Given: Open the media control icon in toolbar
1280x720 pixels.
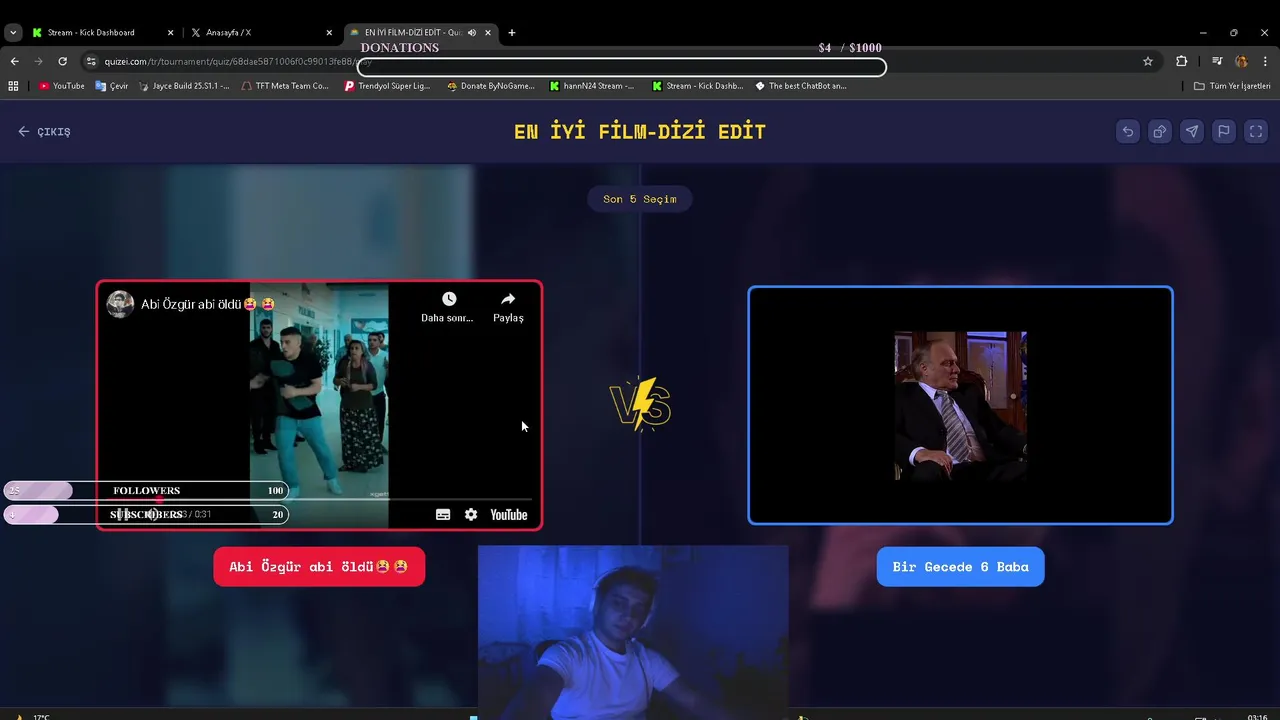Looking at the screenshot, I should pos(1217,61).
